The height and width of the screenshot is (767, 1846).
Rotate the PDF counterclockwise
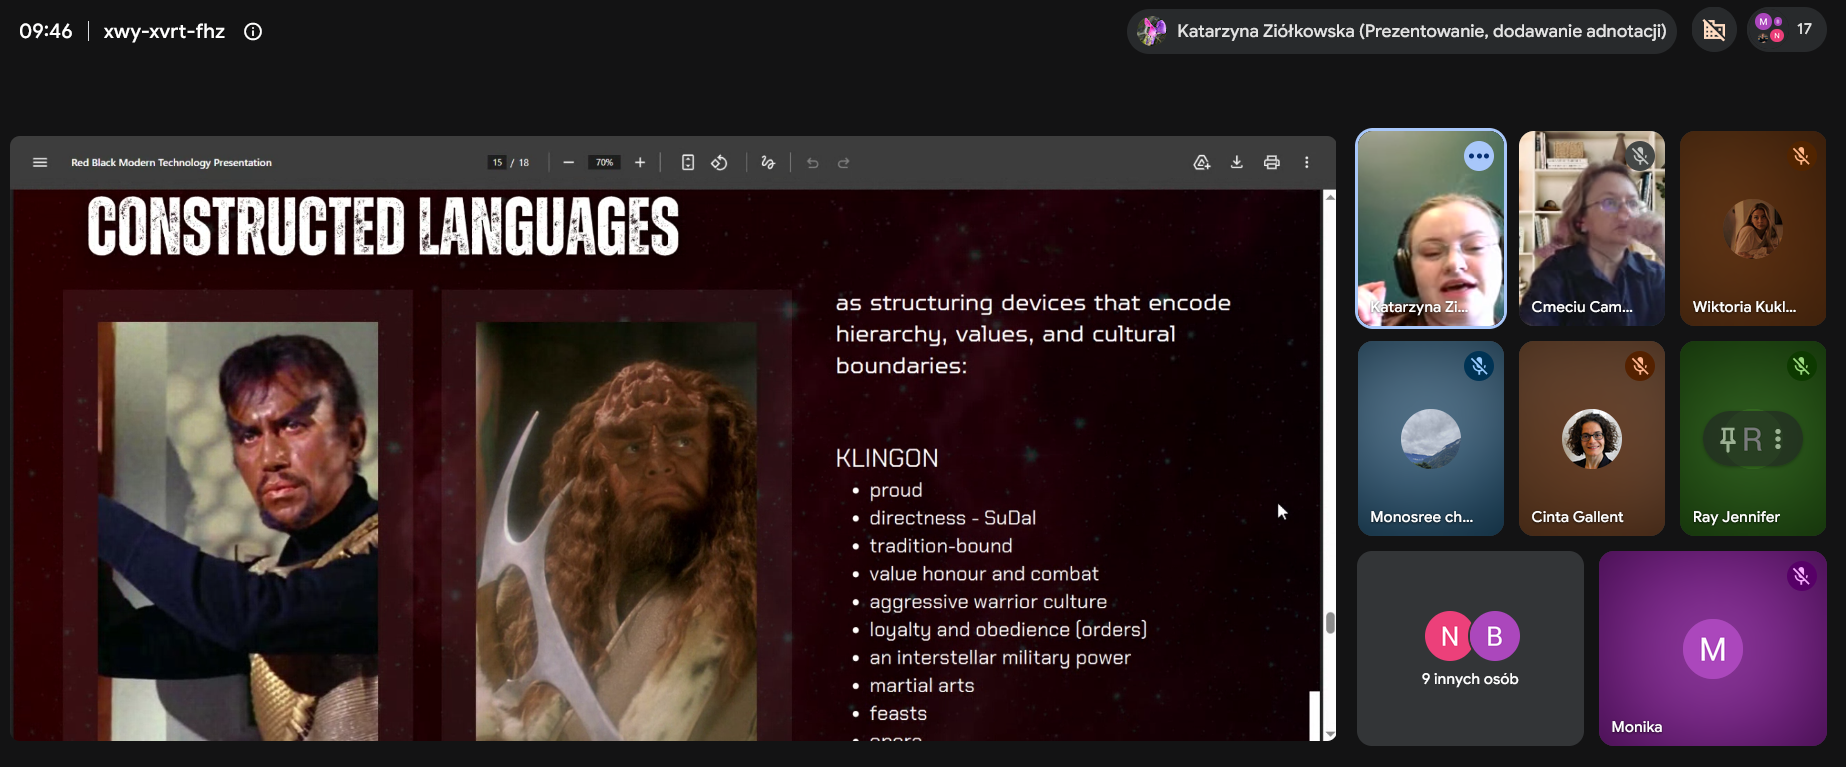point(719,162)
